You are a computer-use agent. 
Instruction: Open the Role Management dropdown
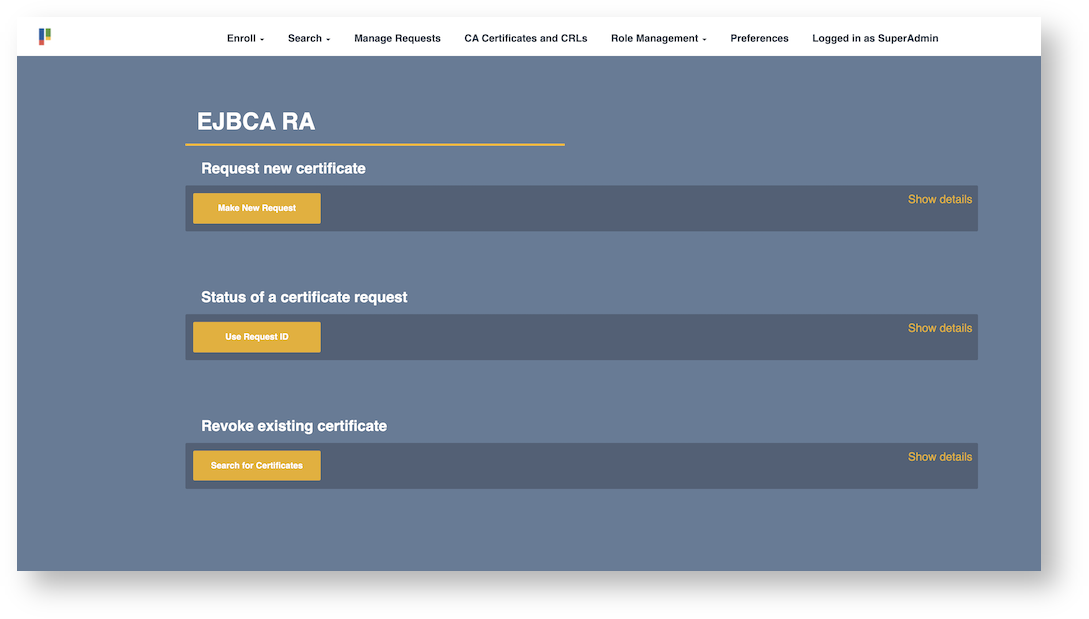654,38
